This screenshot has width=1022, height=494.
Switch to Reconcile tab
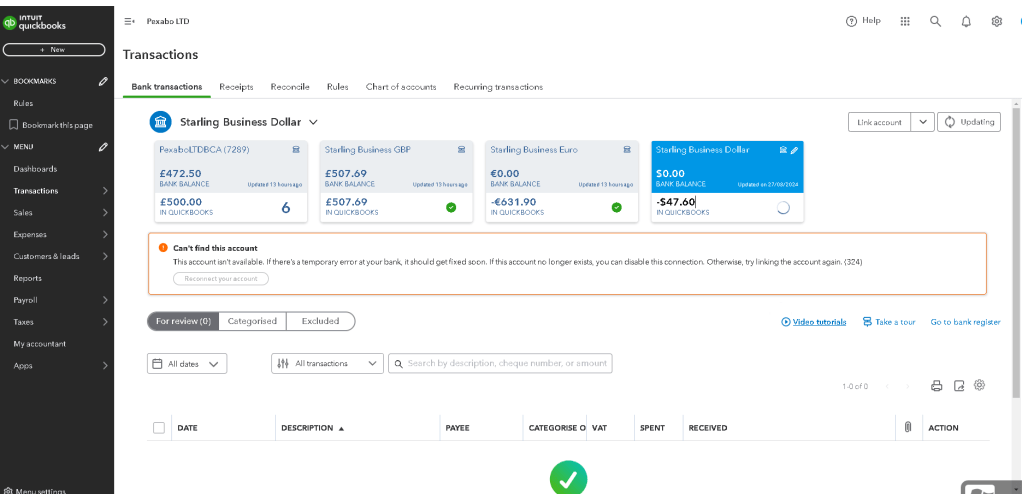tap(290, 87)
